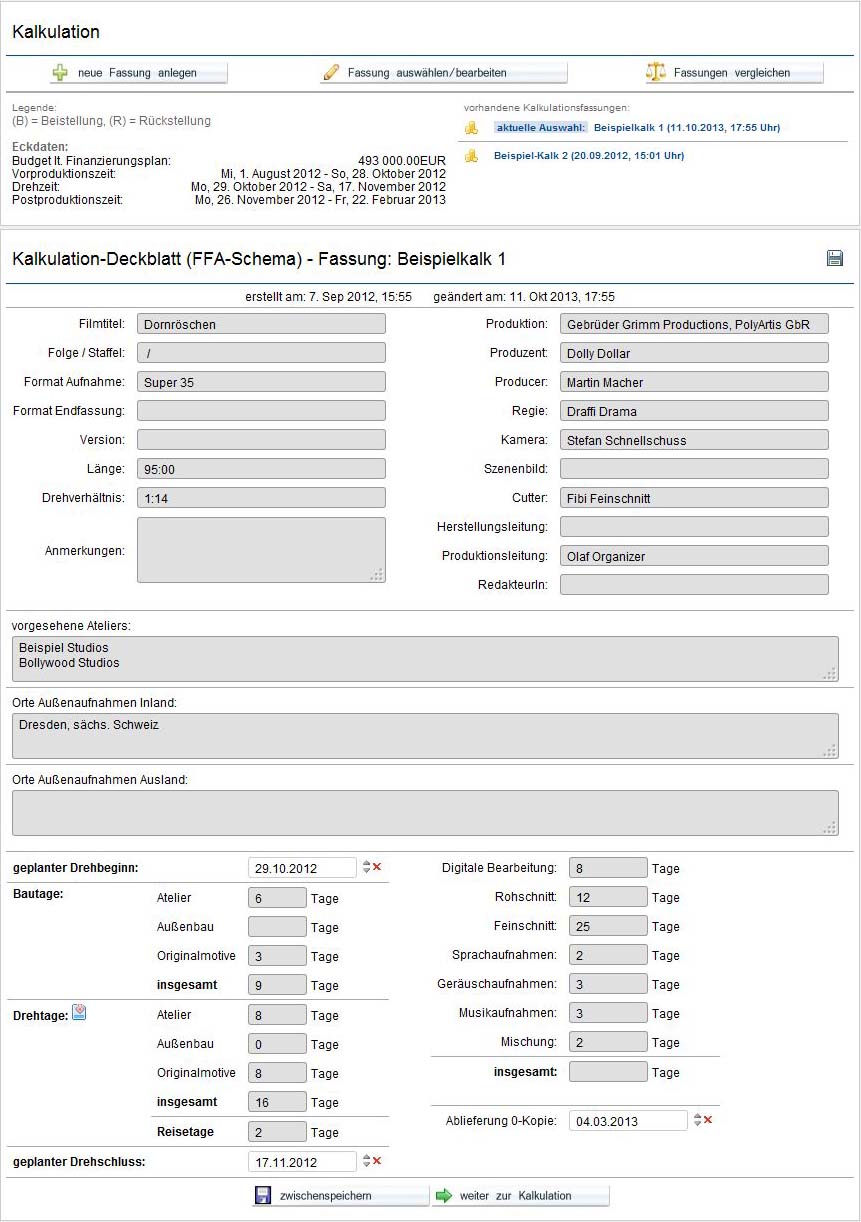The height and width of the screenshot is (1222, 861).
Task: Click the Bautage insgesamt field showing 9
Action: pyautogui.click(x=277, y=985)
